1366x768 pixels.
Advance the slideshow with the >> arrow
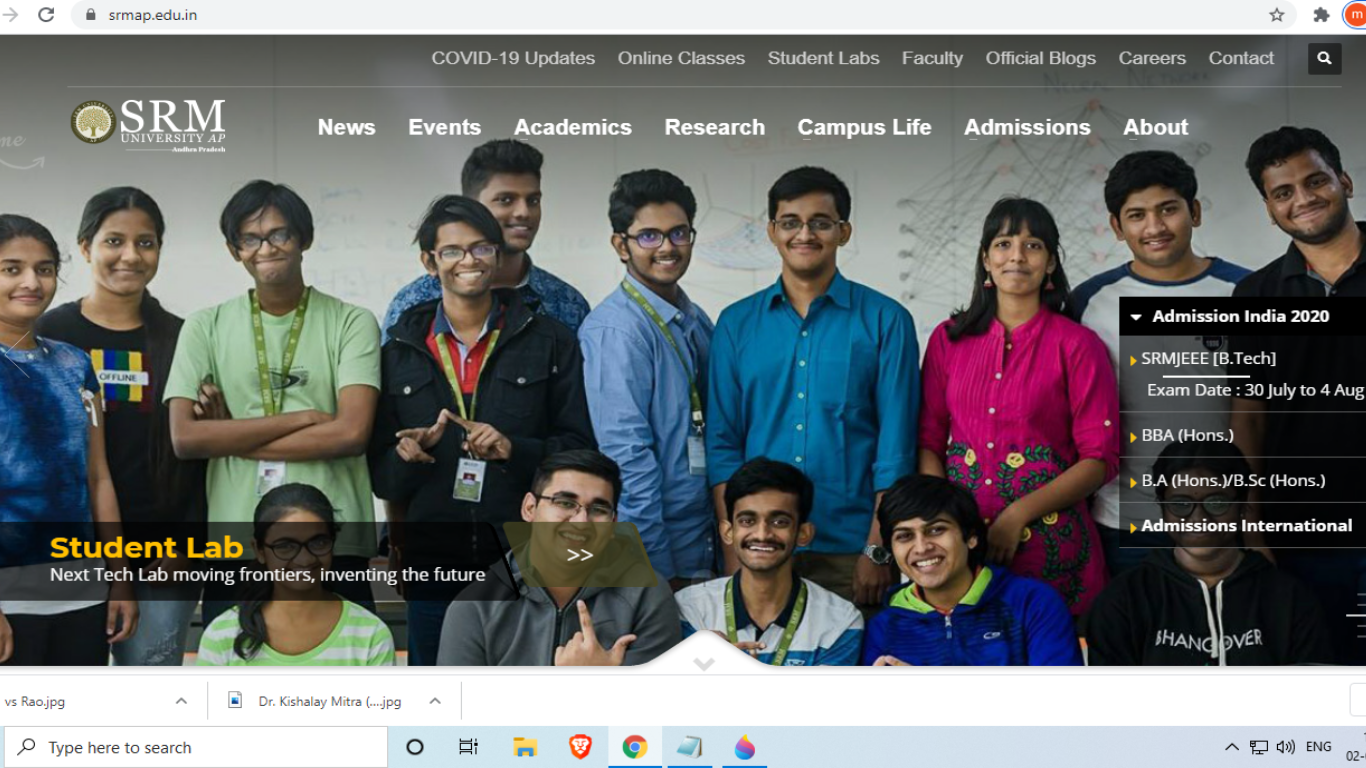click(x=578, y=556)
